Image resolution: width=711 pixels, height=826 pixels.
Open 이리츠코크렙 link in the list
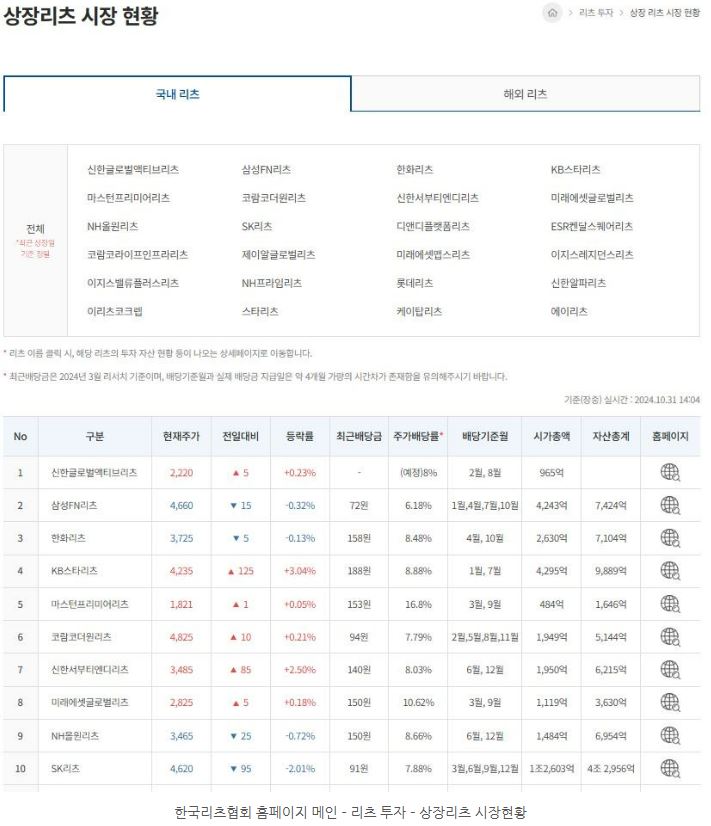[x=114, y=312]
